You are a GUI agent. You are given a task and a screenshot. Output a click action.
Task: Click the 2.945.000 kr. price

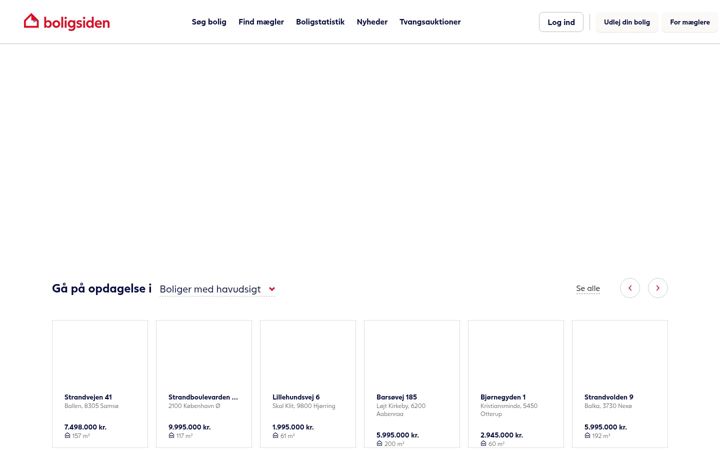[x=501, y=434]
